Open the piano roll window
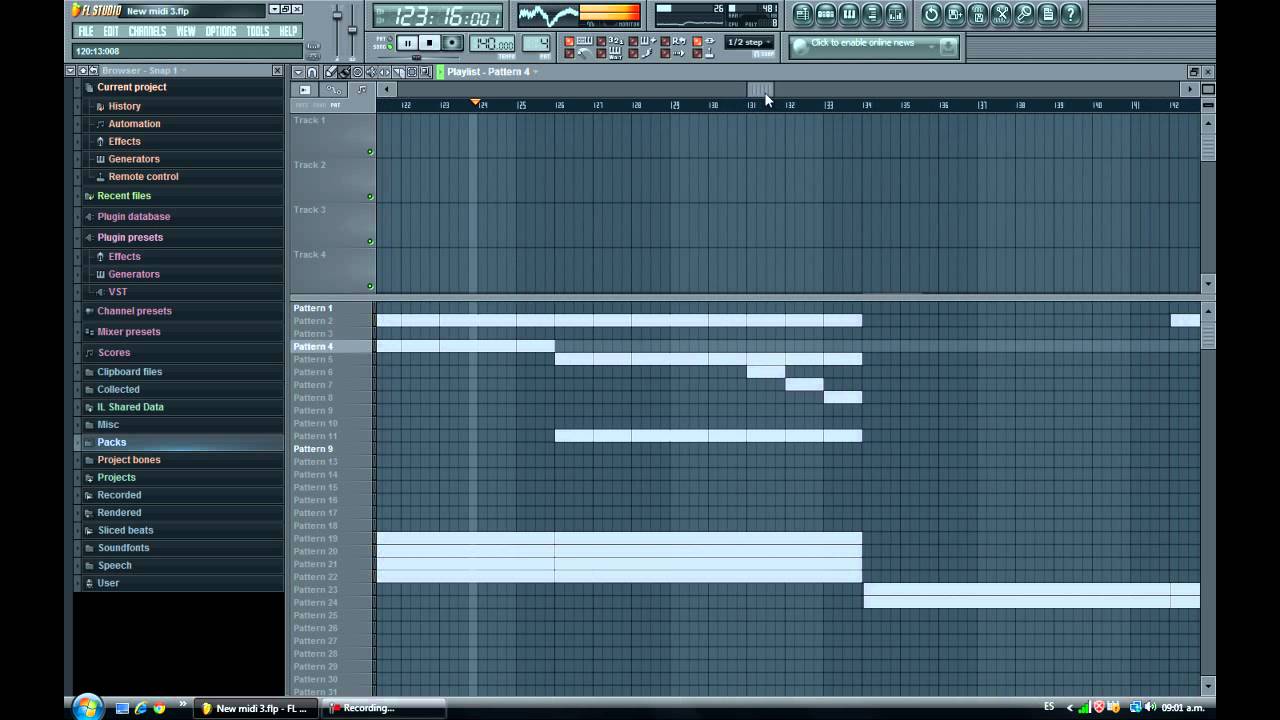Viewport: 1280px width, 720px height. pyautogui.click(x=849, y=14)
